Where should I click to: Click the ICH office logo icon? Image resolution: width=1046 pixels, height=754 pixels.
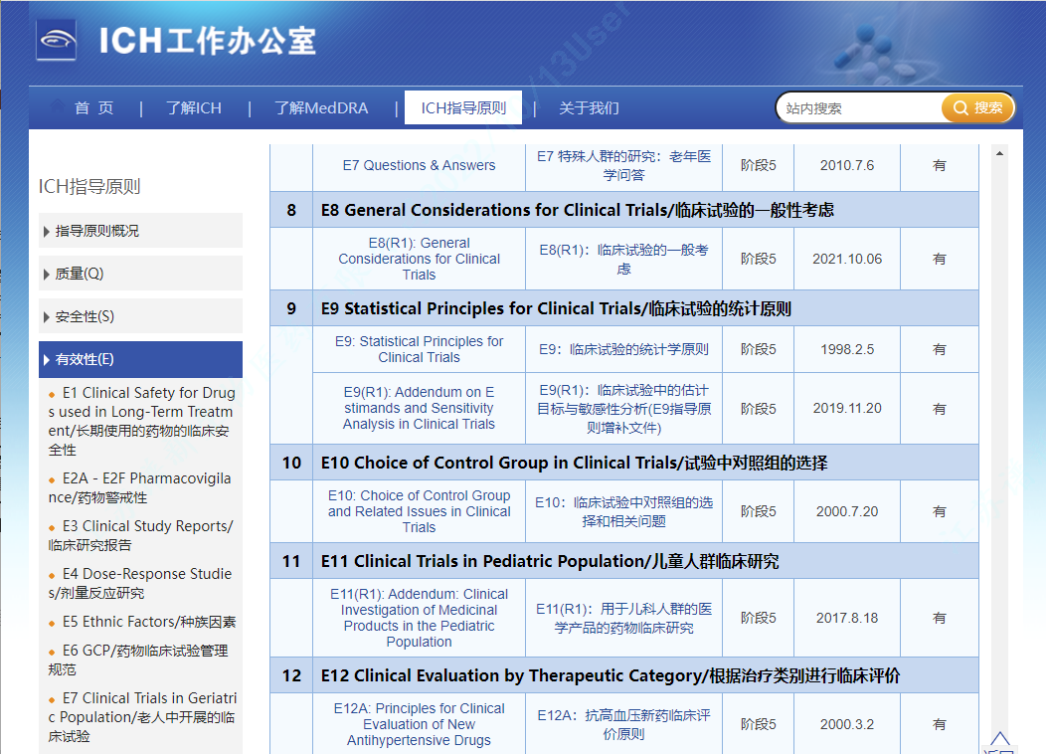click(x=56, y=40)
